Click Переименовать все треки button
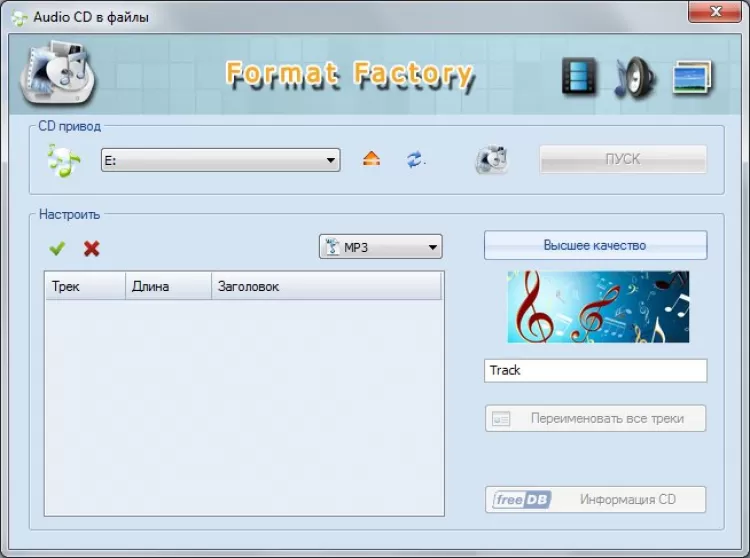 (596, 418)
